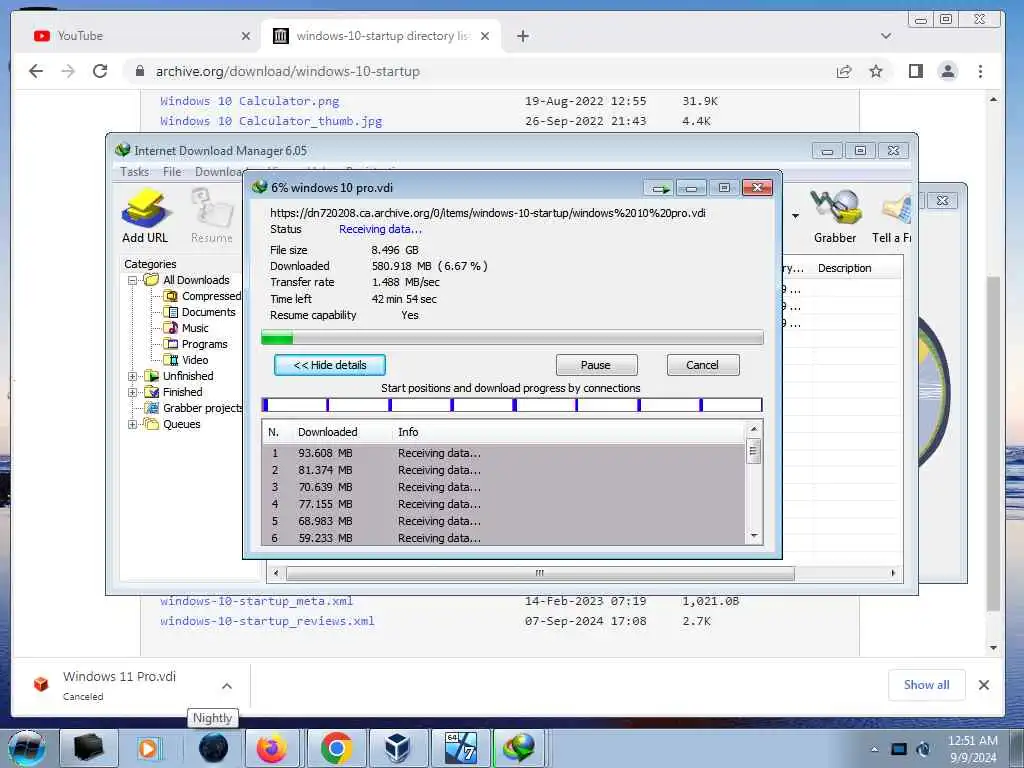This screenshot has width=1024, height=768.
Task: Toggle the Chrome side panel icon
Action: click(x=916, y=71)
